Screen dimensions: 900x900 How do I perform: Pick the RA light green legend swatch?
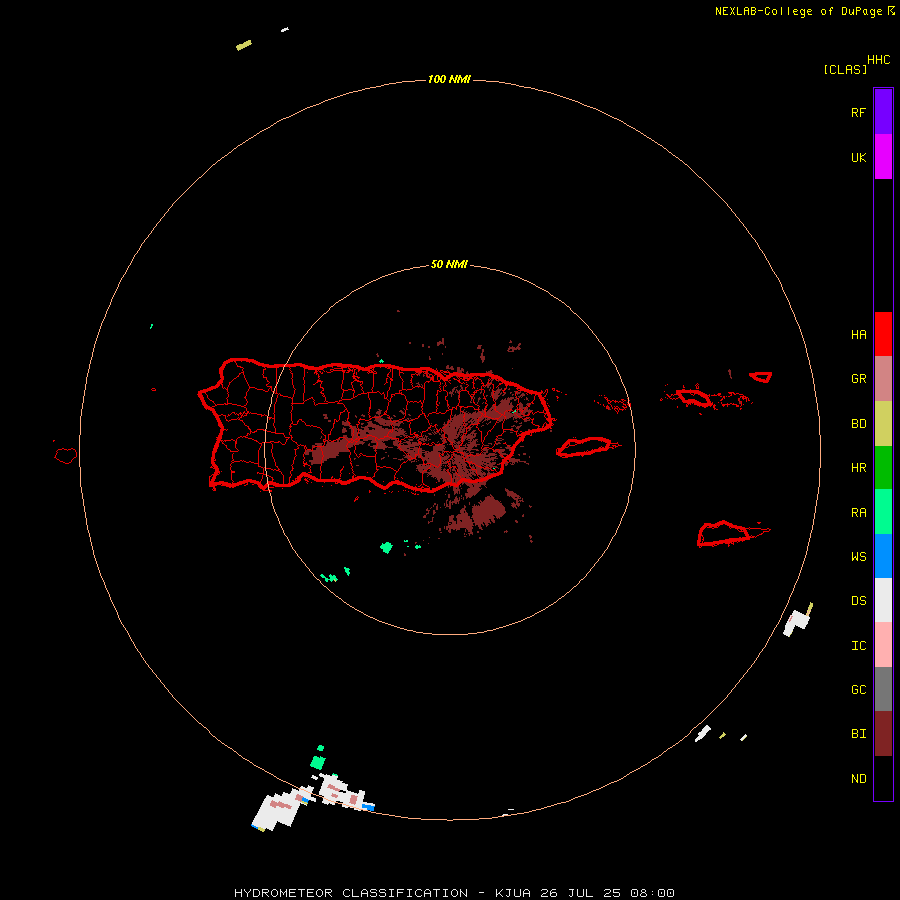(883, 512)
